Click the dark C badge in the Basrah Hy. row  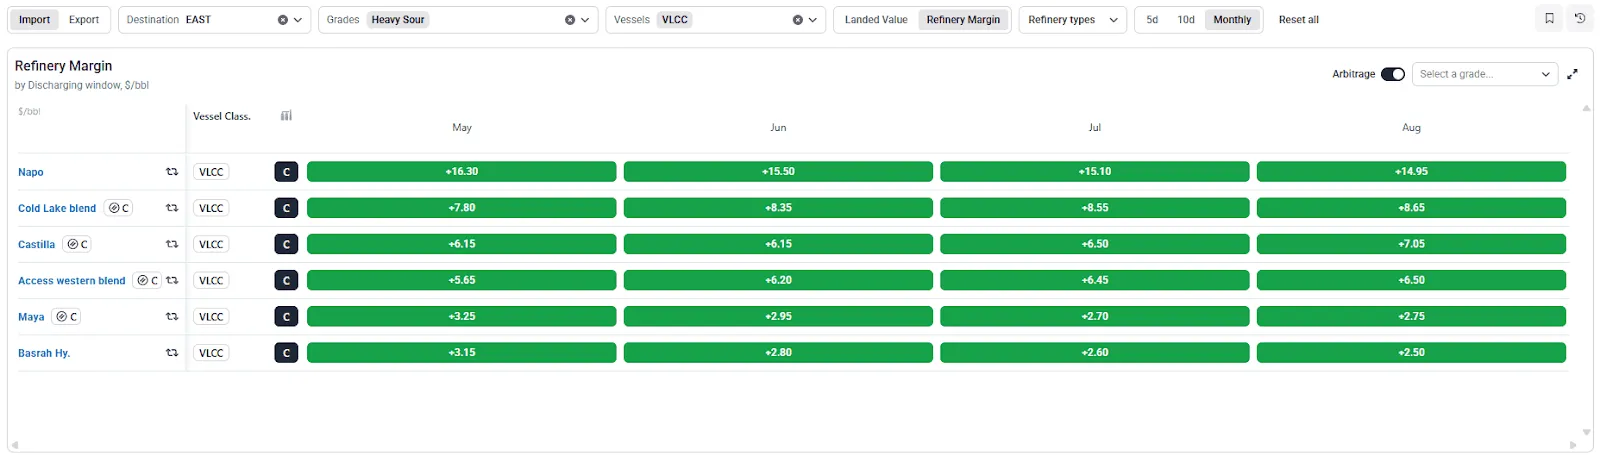[x=286, y=353]
